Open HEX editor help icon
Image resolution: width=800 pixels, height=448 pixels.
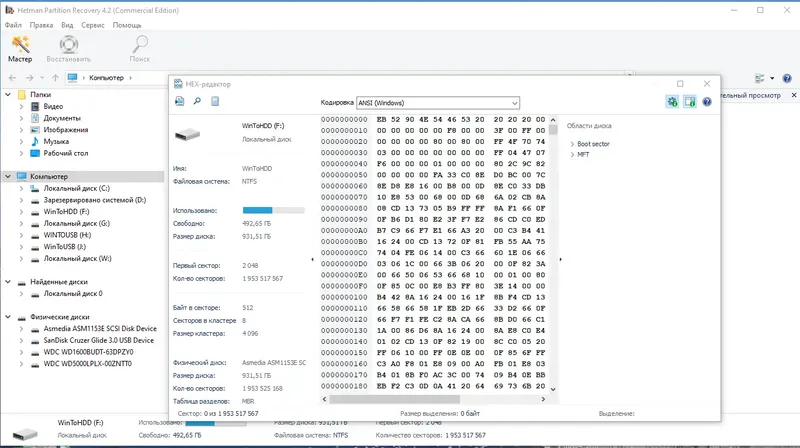[x=707, y=102]
